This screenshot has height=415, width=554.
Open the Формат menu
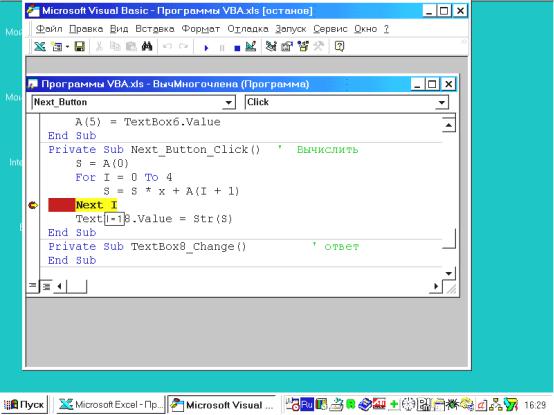(201, 29)
